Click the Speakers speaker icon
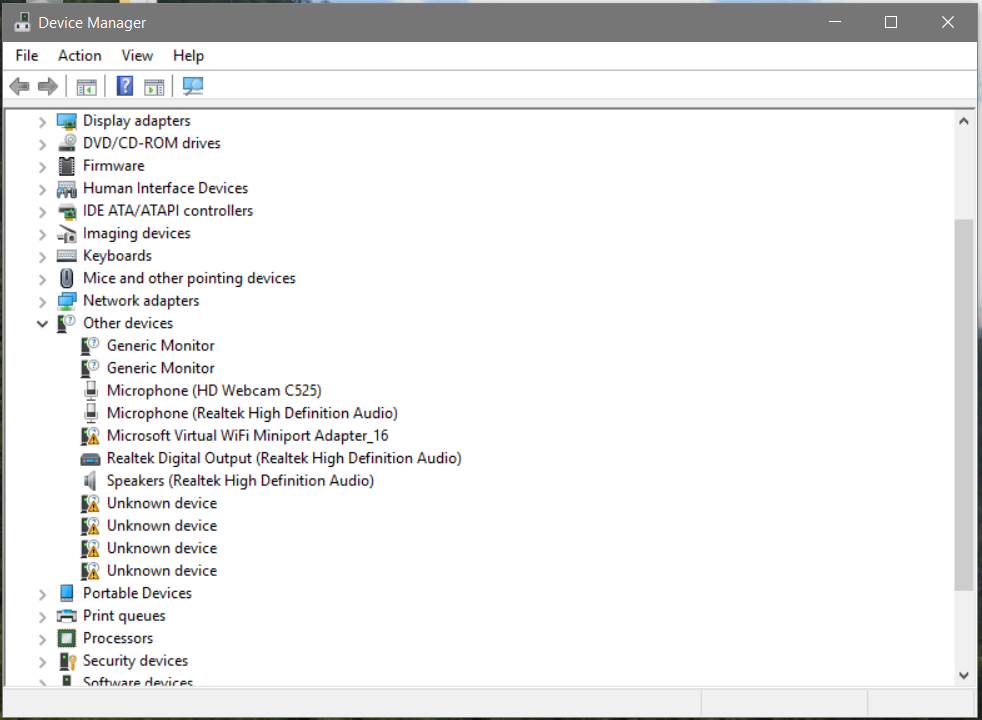 (90, 481)
